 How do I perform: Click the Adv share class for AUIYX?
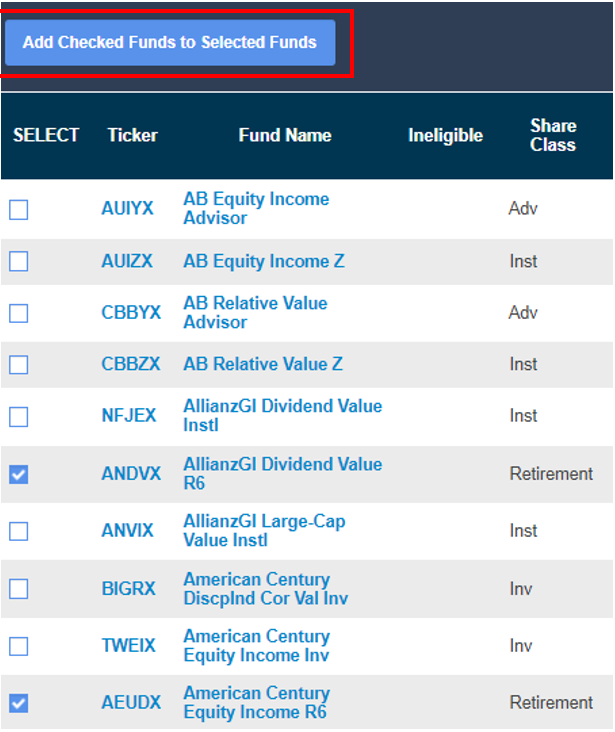523,208
